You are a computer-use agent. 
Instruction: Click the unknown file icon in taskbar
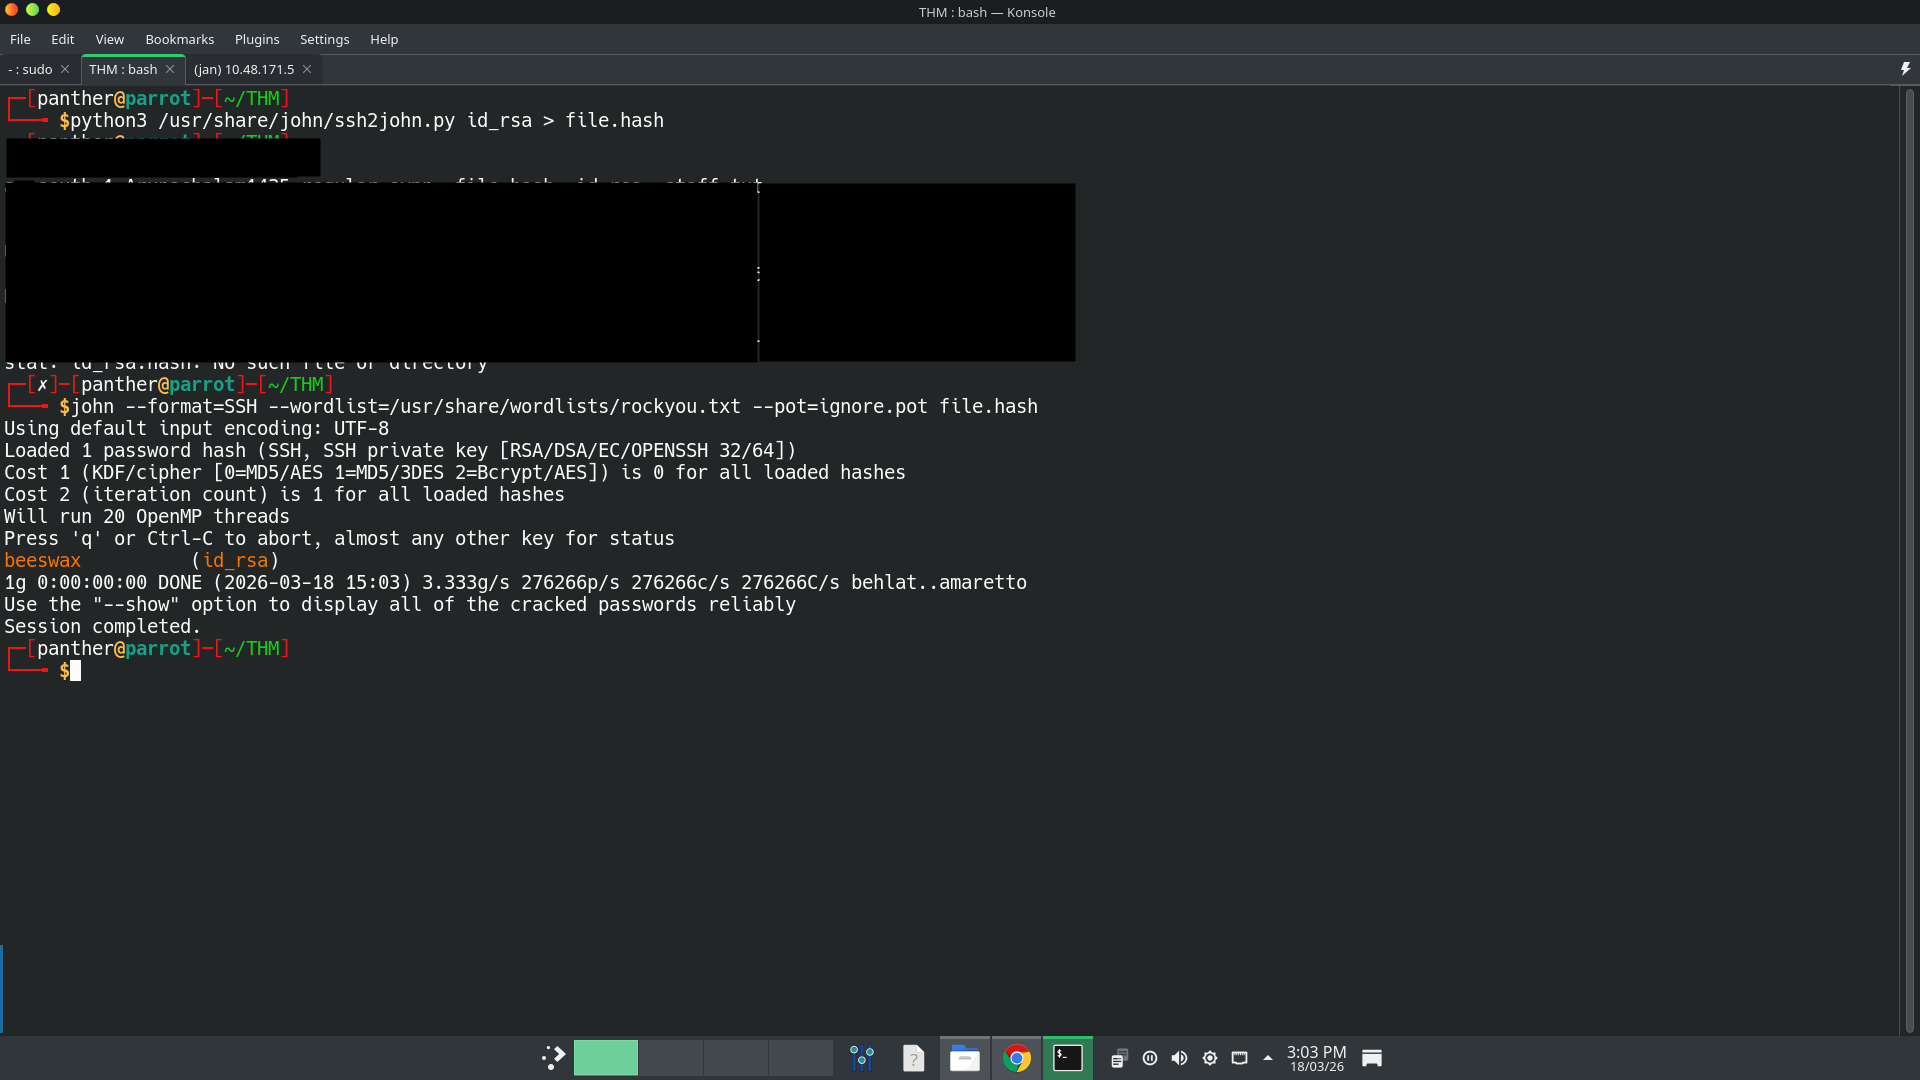pyautogui.click(x=913, y=1058)
